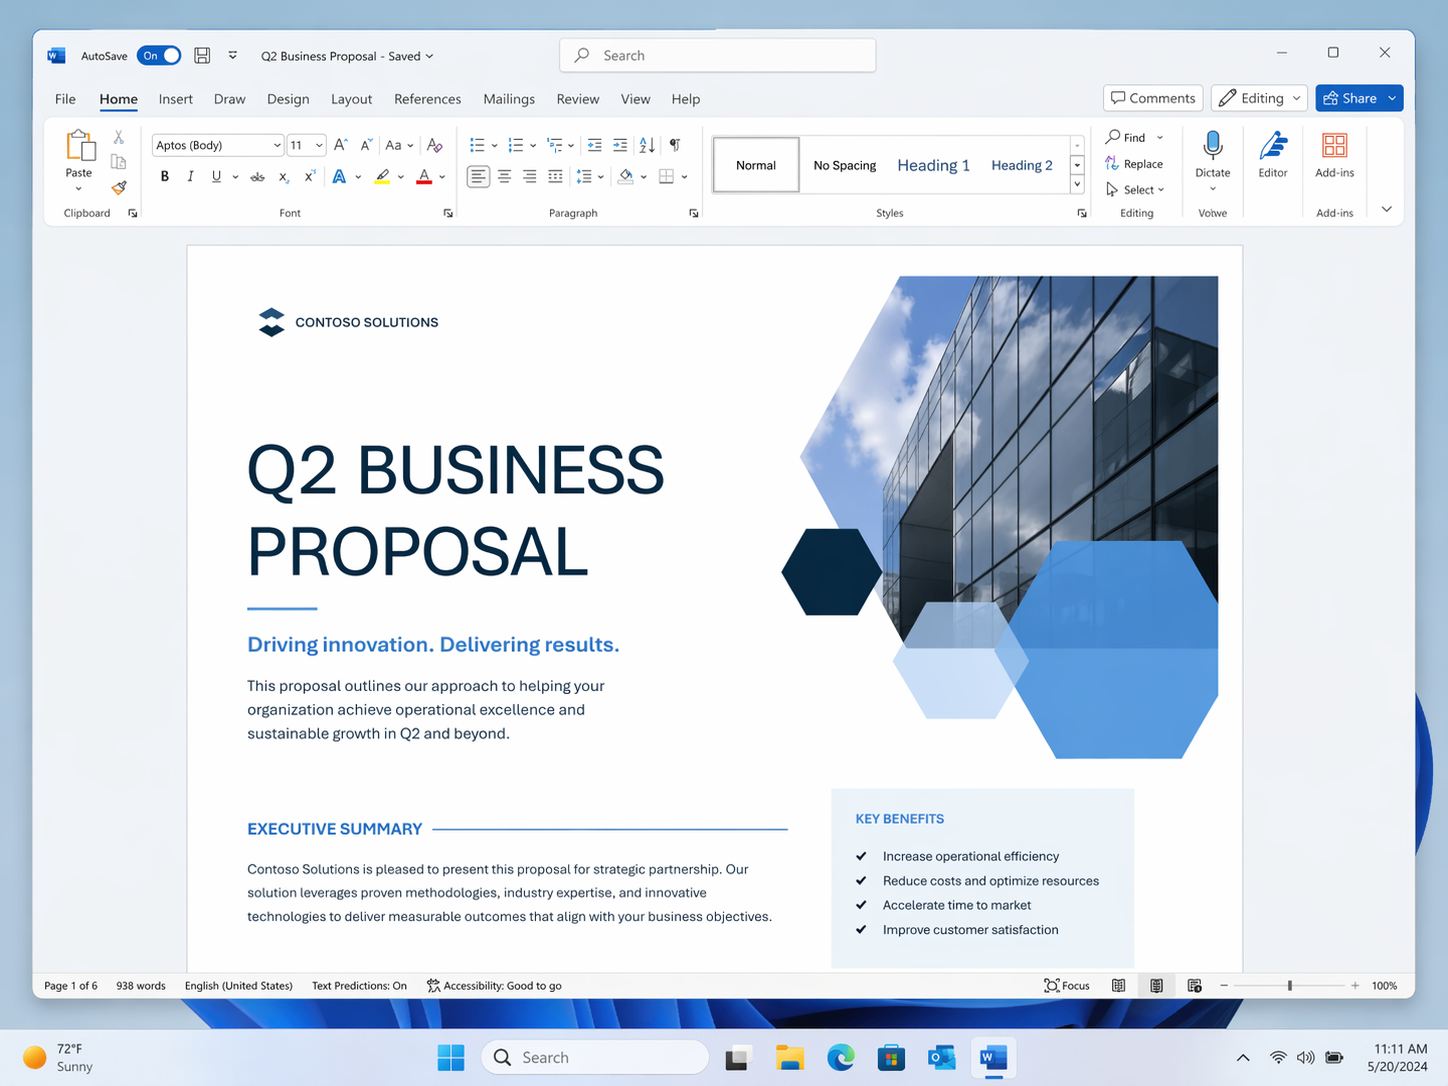Align text to the left
Image resolution: width=1448 pixels, height=1086 pixels.
pyautogui.click(x=479, y=177)
